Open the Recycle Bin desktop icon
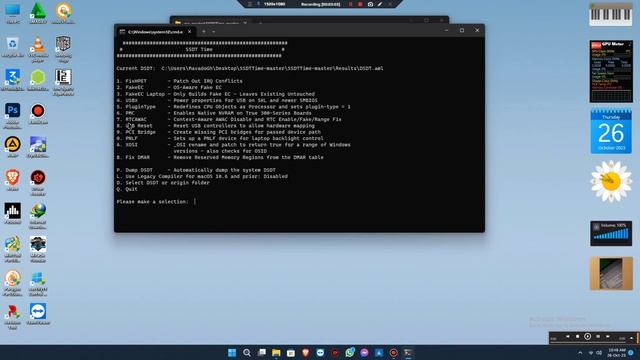This screenshot has height=360, width=640. click(12, 47)
